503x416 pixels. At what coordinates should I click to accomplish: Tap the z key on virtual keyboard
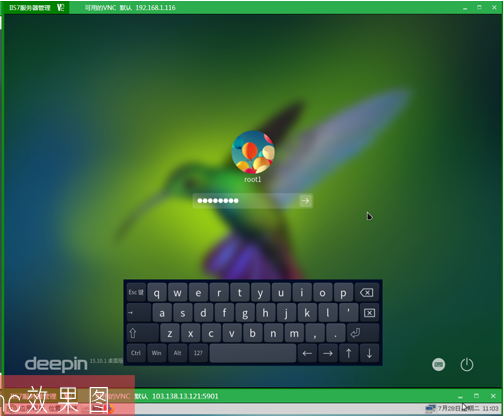click(x=170, y=333)
